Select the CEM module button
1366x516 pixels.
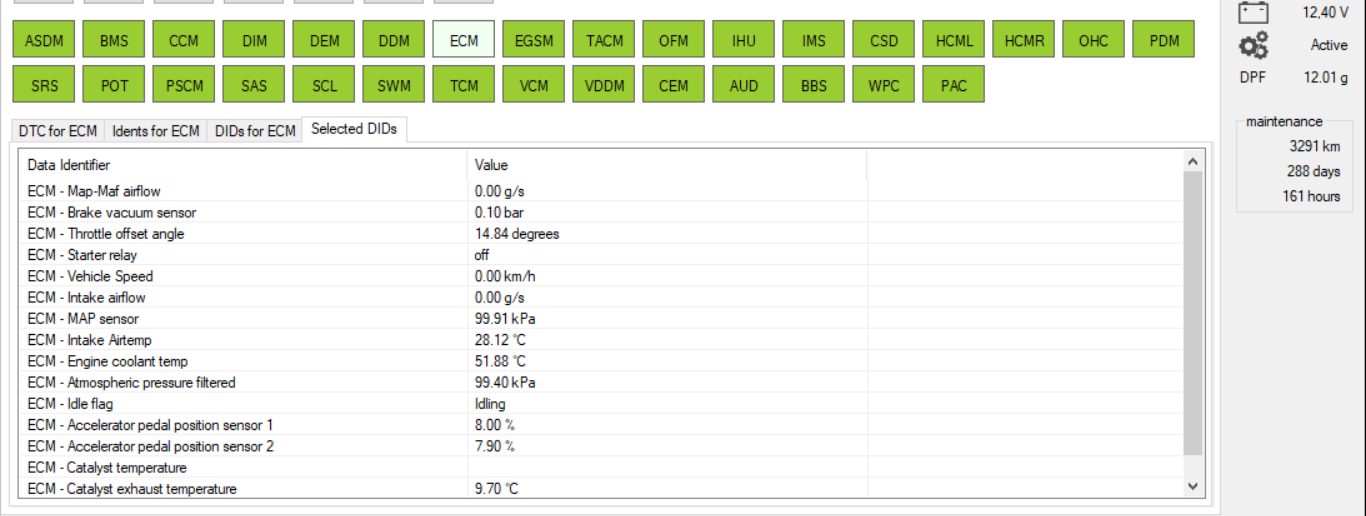pos(674,86)
